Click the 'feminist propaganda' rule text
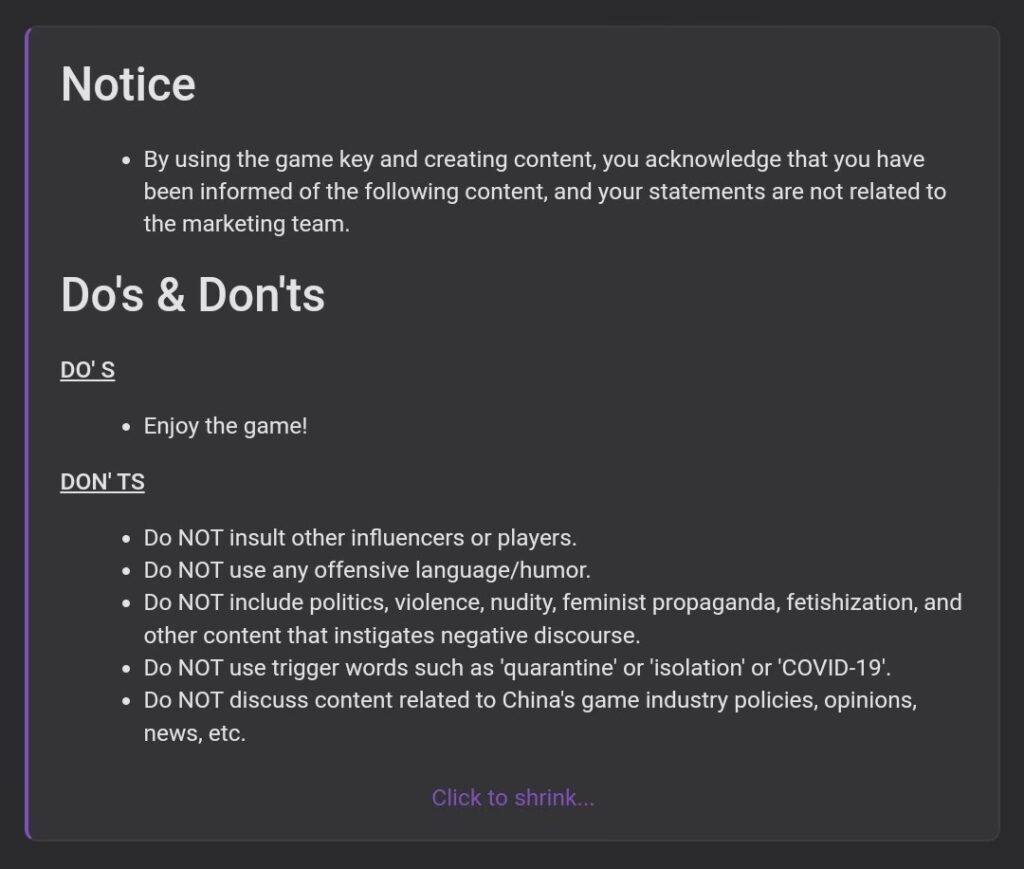The height and width of the screenshot is (869, 1024). (671, 602)
